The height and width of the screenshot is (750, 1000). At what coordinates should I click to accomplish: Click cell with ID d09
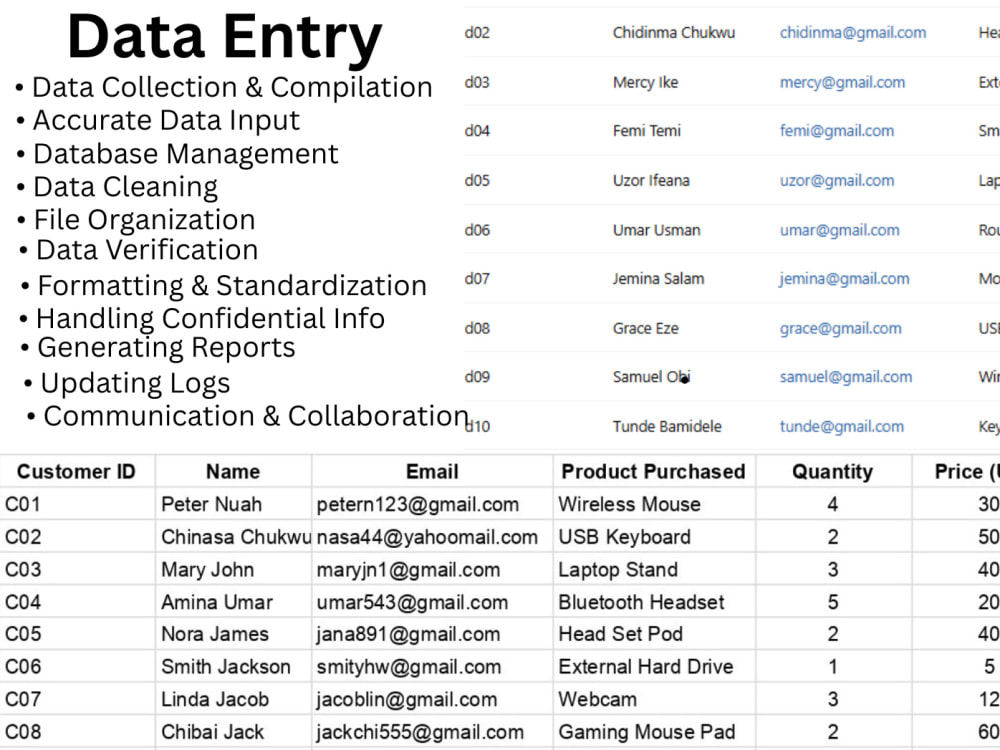(477, 377)
